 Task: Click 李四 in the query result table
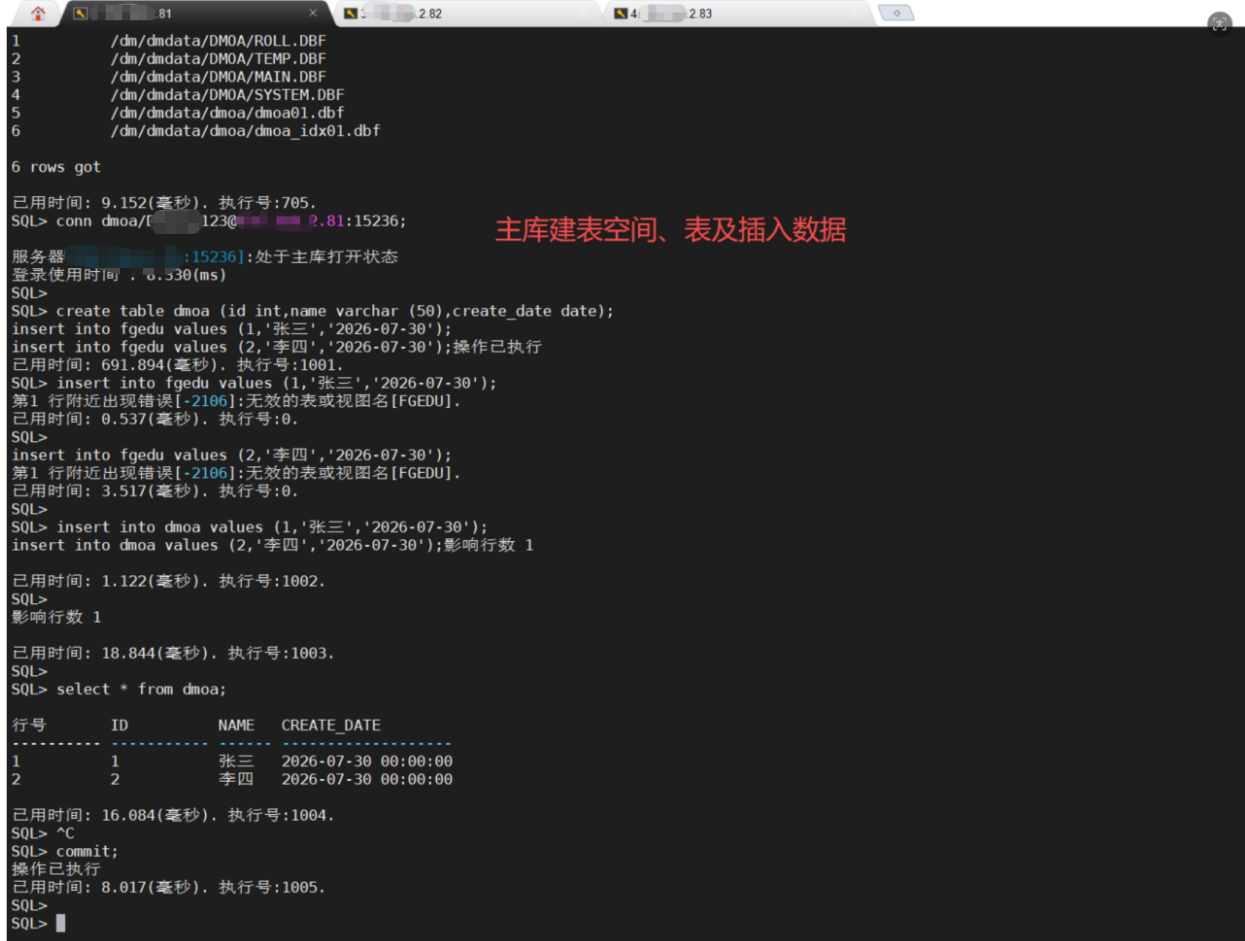(236, 779)
